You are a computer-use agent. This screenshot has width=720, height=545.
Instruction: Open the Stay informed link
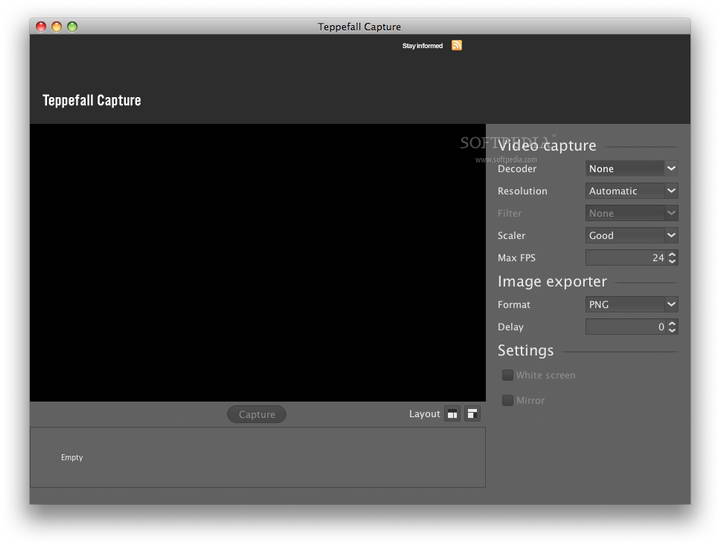pos(422,45)
